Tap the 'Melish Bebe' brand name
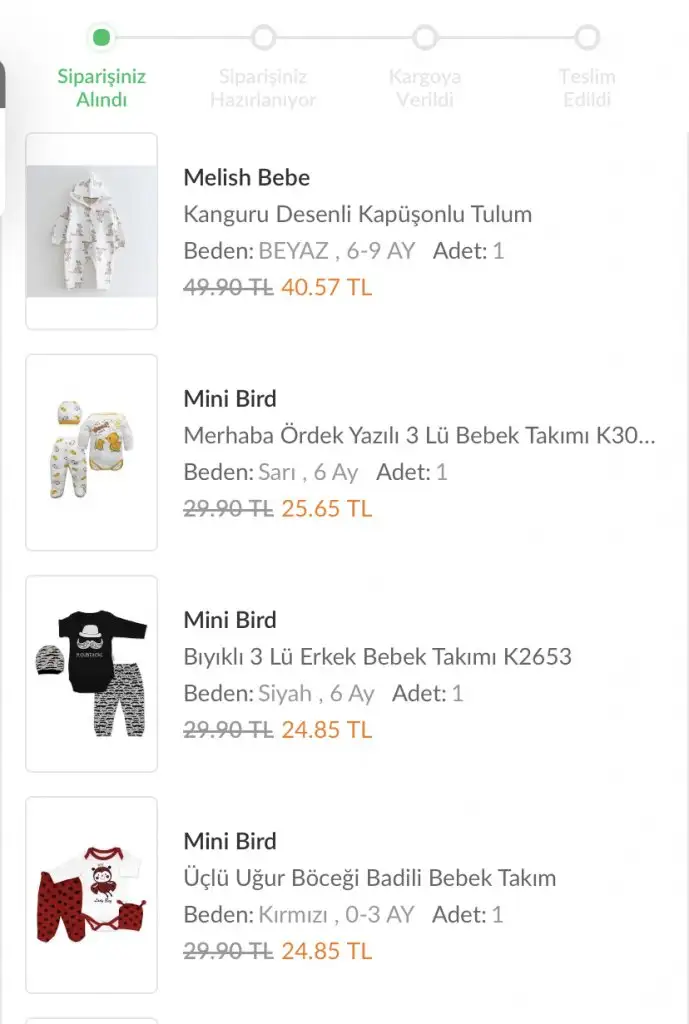Viewport: 689px width, 1024px height. click(246, 178)
